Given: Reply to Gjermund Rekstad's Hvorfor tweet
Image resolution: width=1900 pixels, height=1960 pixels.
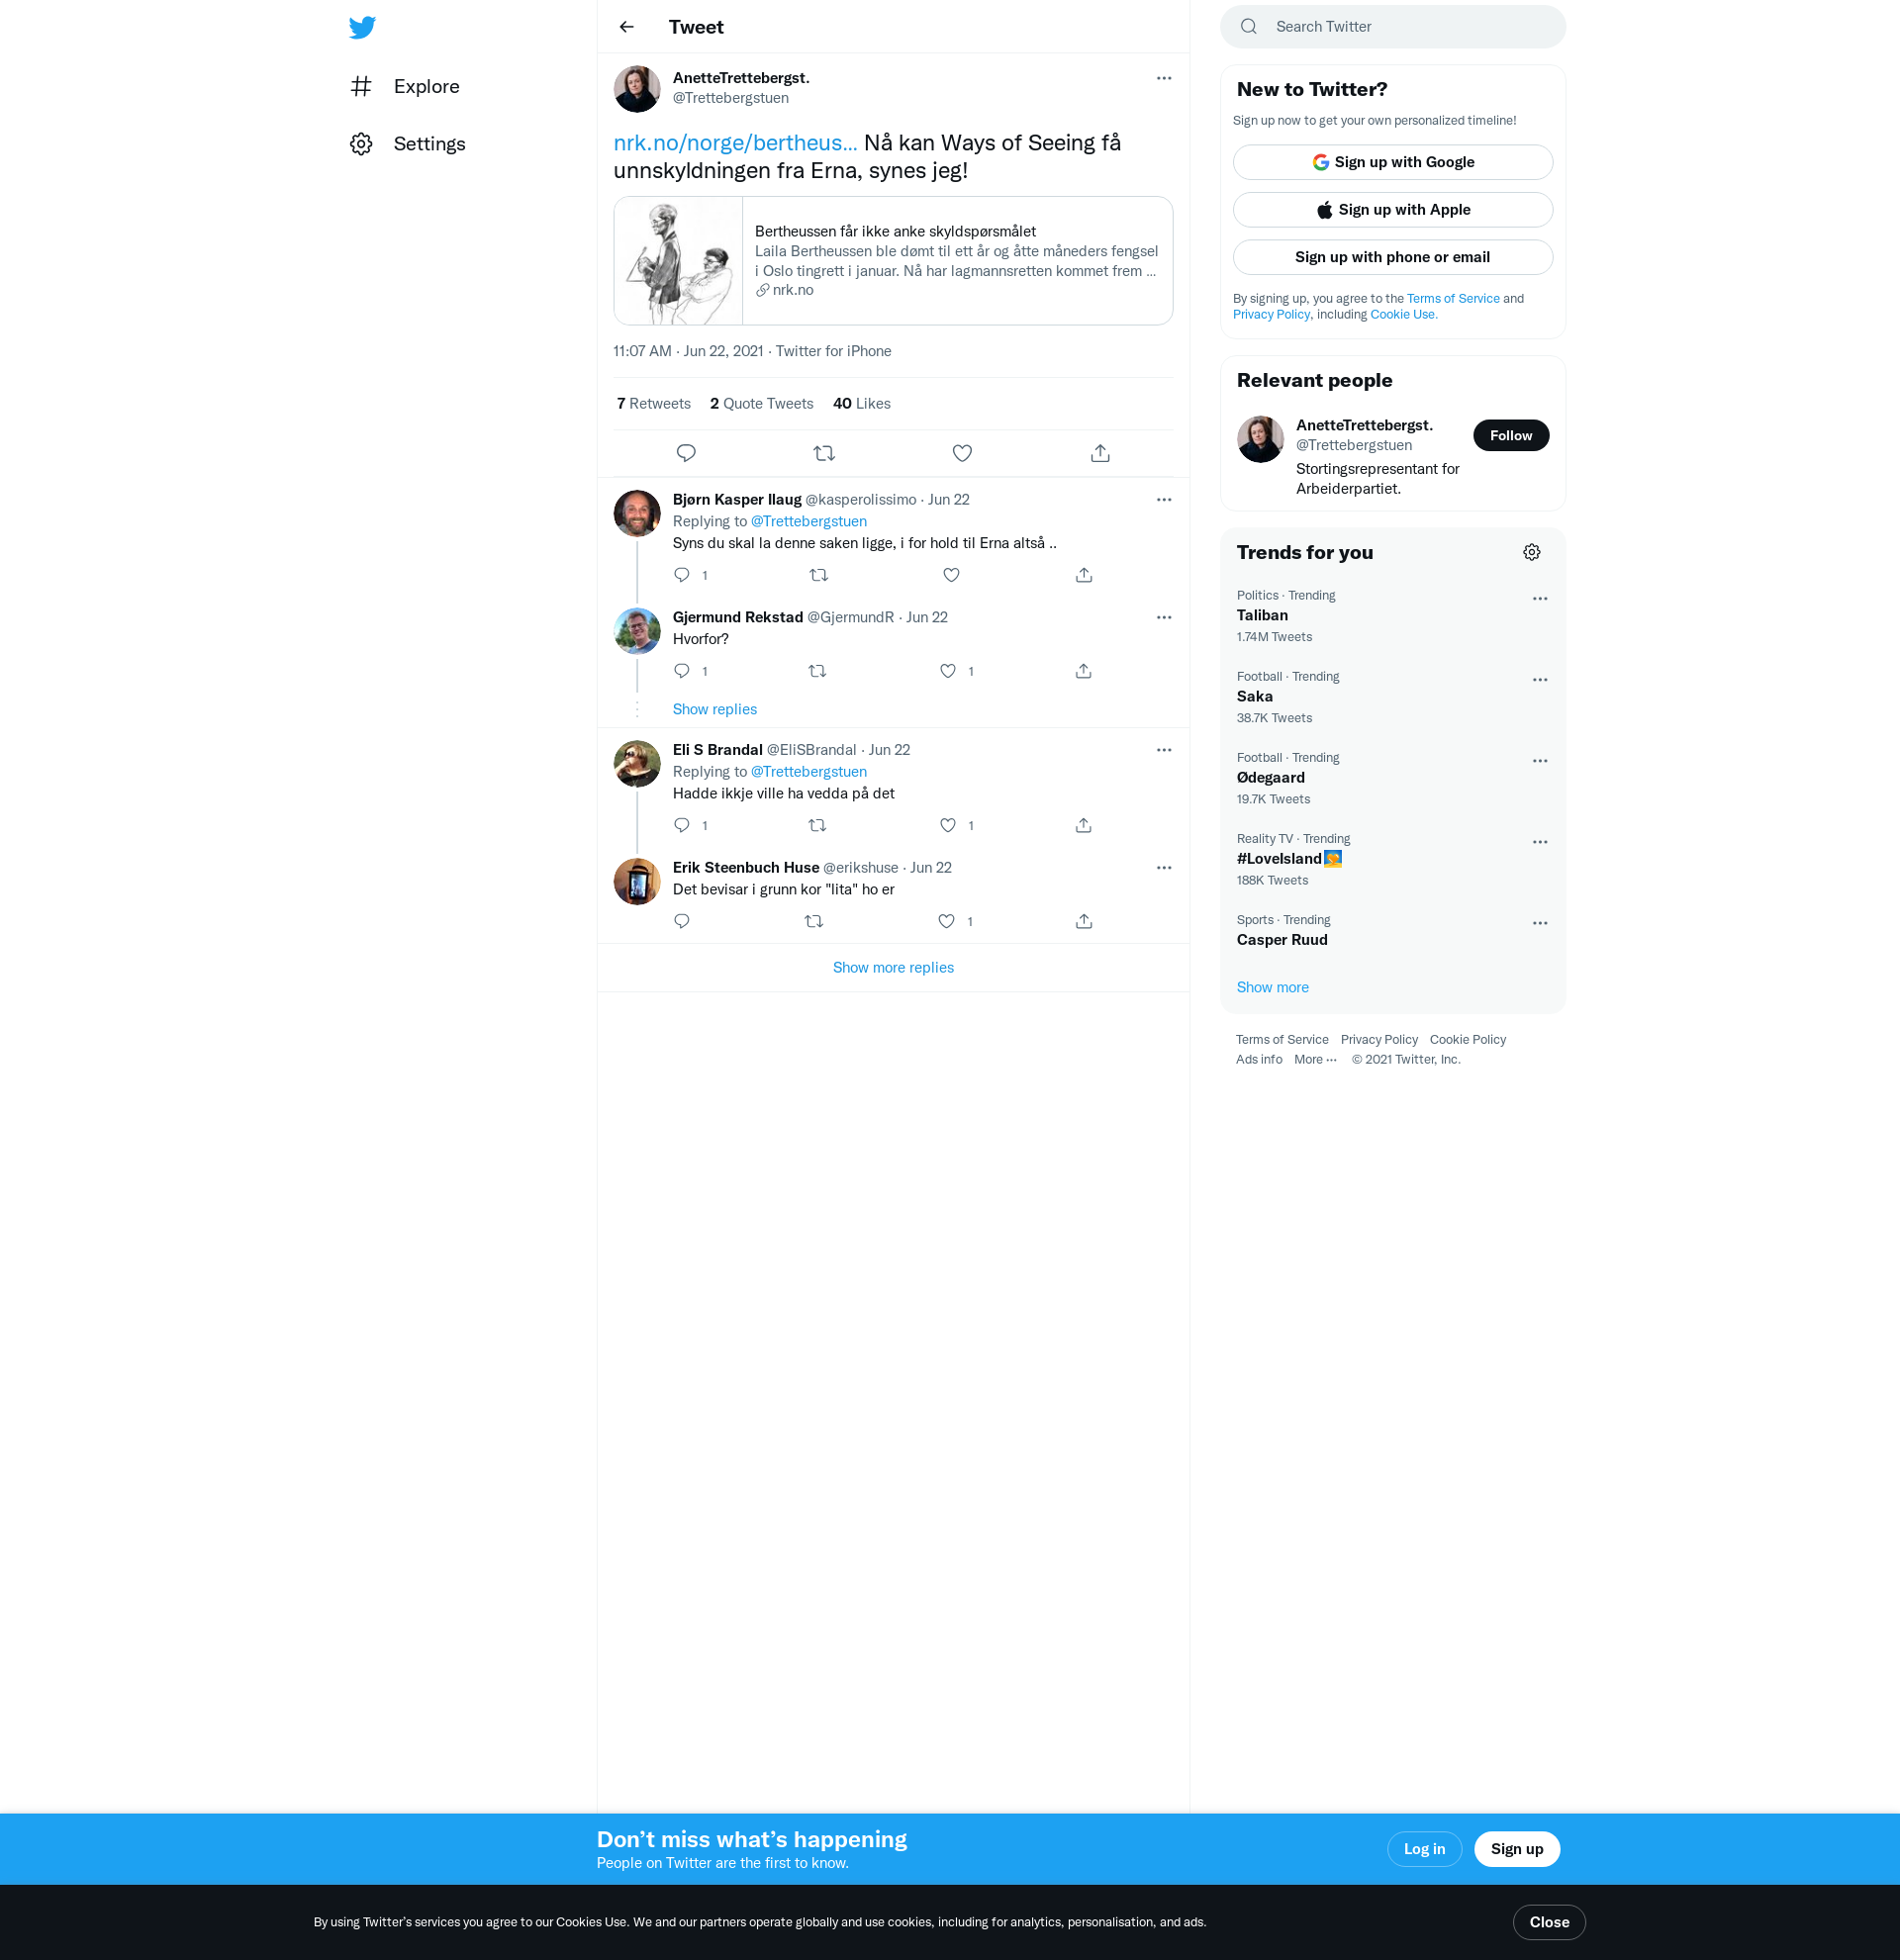Looking at the screenshot, I should [682, 671].
